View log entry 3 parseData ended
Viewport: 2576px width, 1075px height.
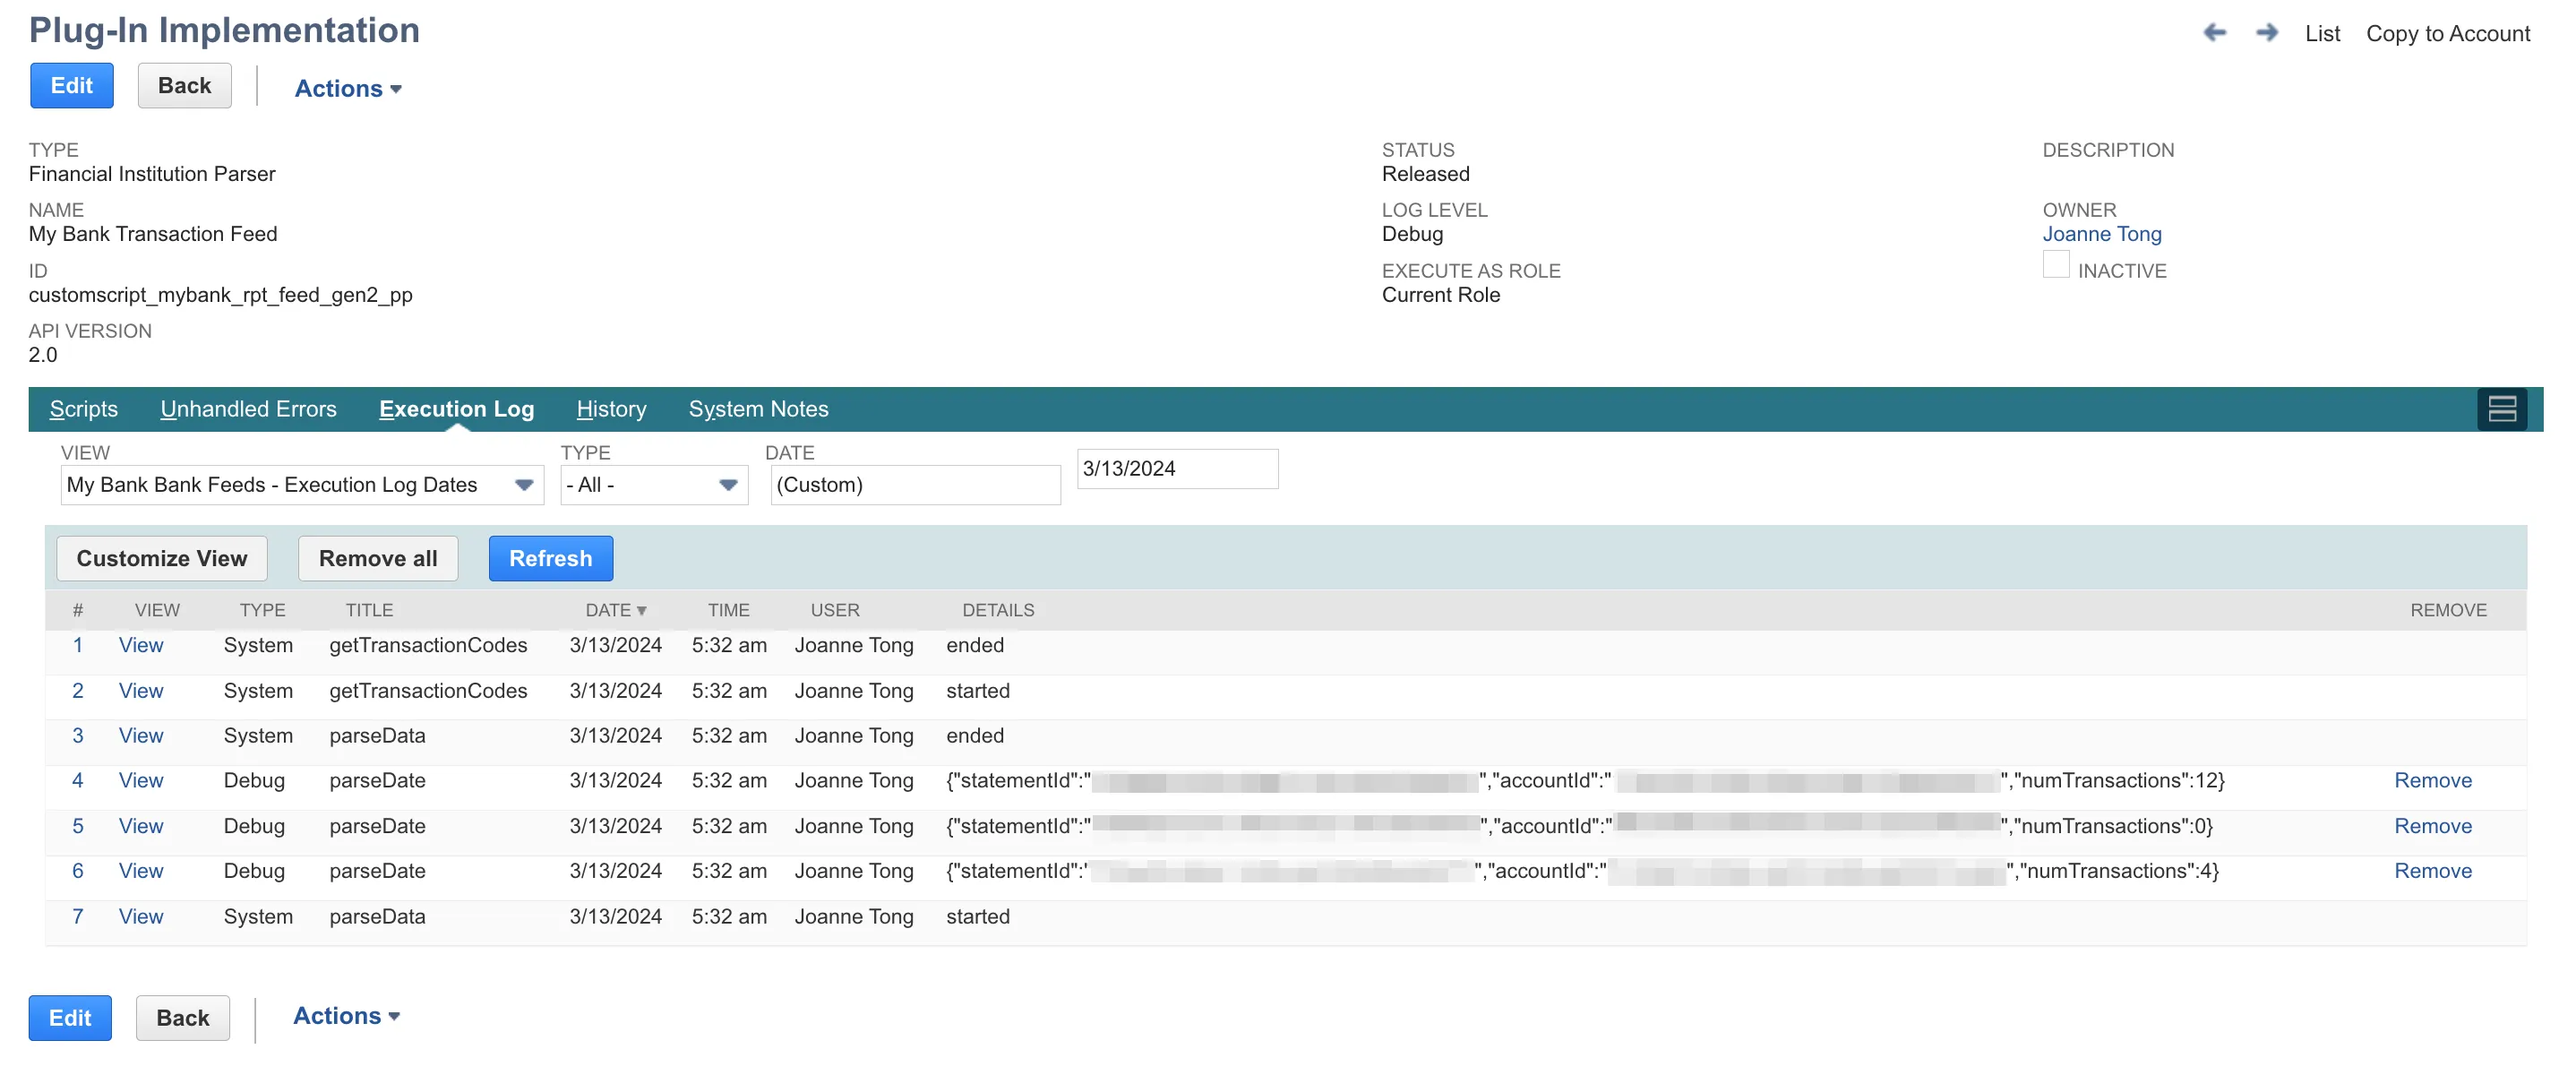click(141, 736)
